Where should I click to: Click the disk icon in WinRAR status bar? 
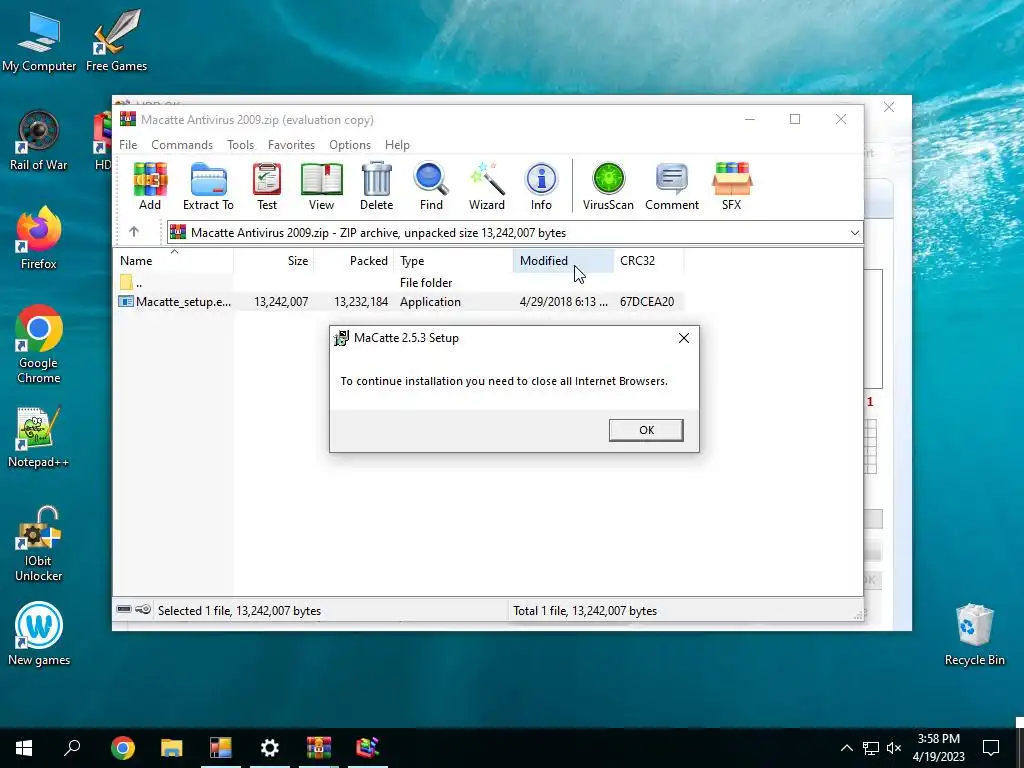(124, 610)
